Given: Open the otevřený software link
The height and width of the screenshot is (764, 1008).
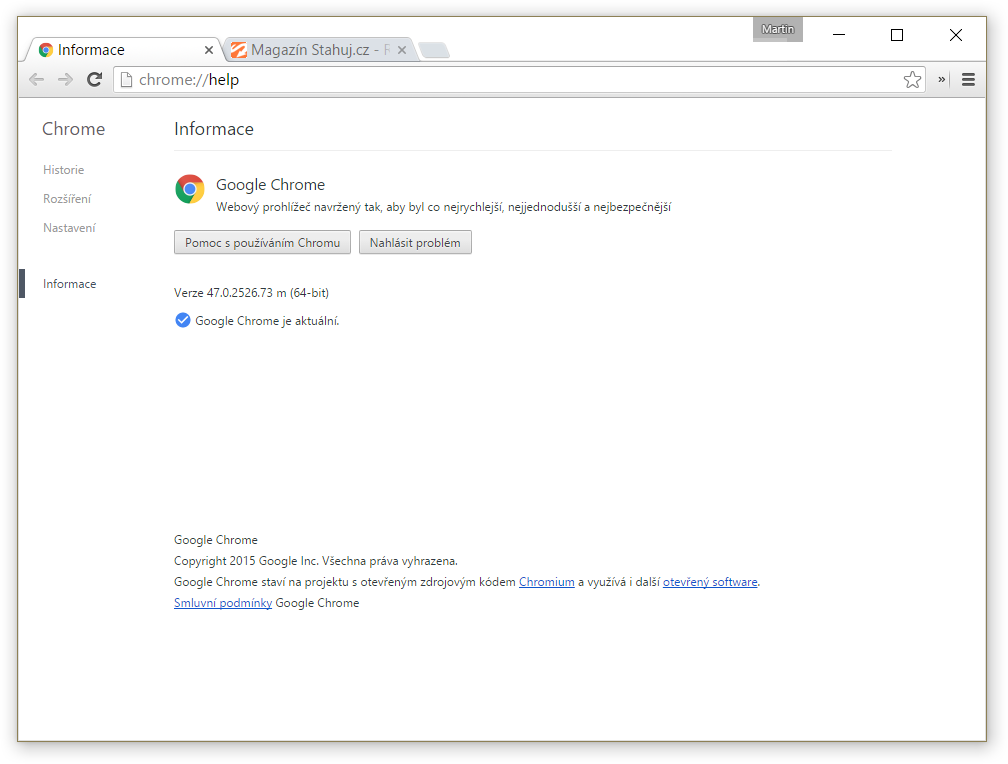Looking at the screenshot, I should point(710,582).
